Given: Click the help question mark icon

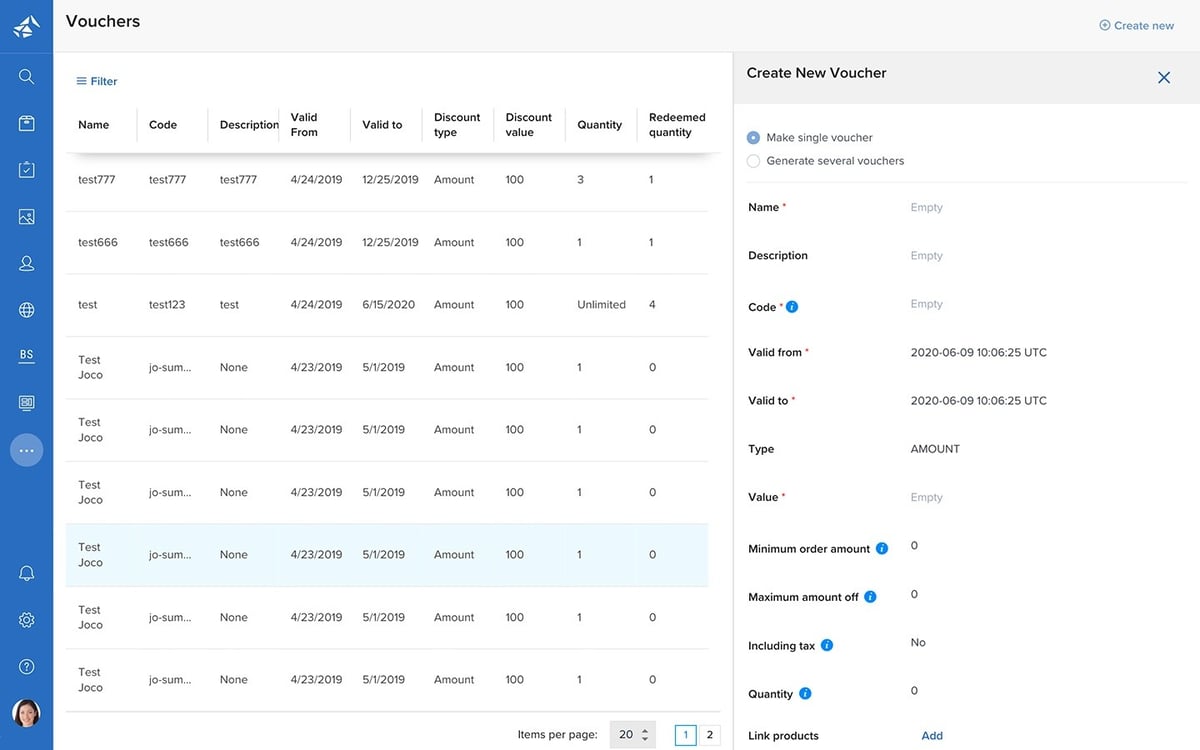Looking at the screenshot, I should coord(27,667).
